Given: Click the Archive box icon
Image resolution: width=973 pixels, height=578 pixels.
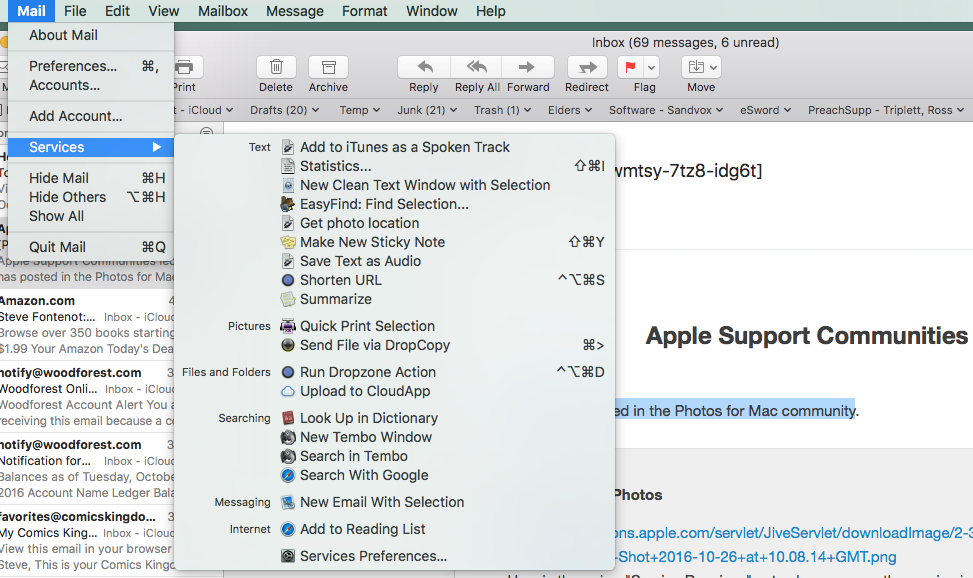Looking at the screenshot, I should point(328,67).
